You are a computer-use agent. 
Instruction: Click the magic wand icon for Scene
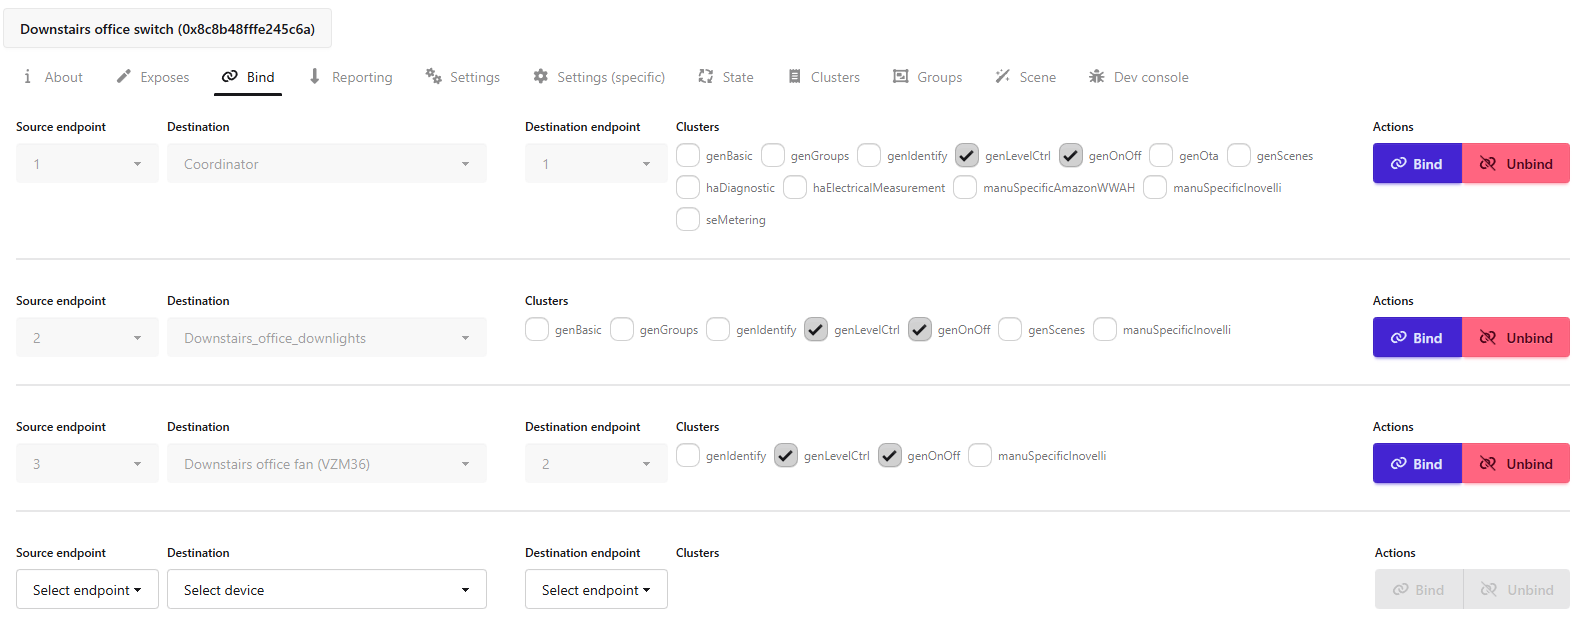click(1002, 77)
